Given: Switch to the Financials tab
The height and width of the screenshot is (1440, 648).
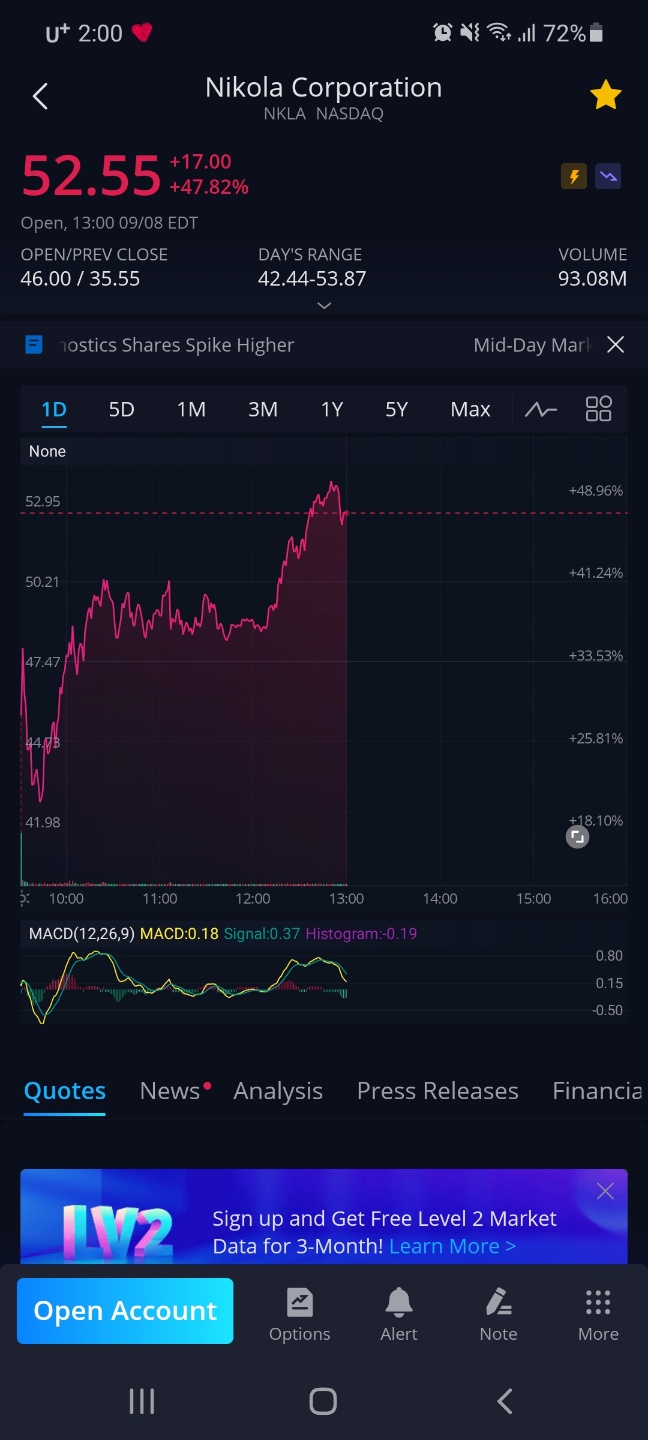Looking at the screenshot, I should click(x=597, y=1091).
